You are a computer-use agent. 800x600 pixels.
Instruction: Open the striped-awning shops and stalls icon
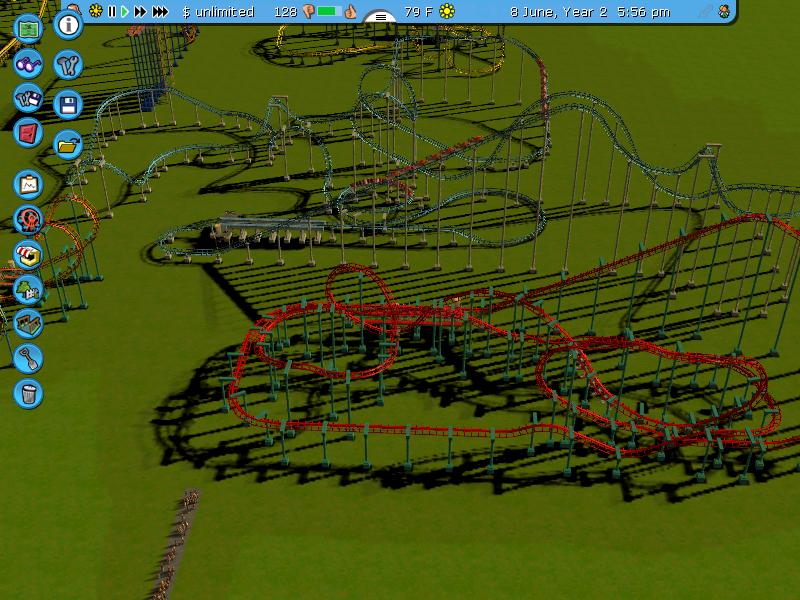click(28, 255)
